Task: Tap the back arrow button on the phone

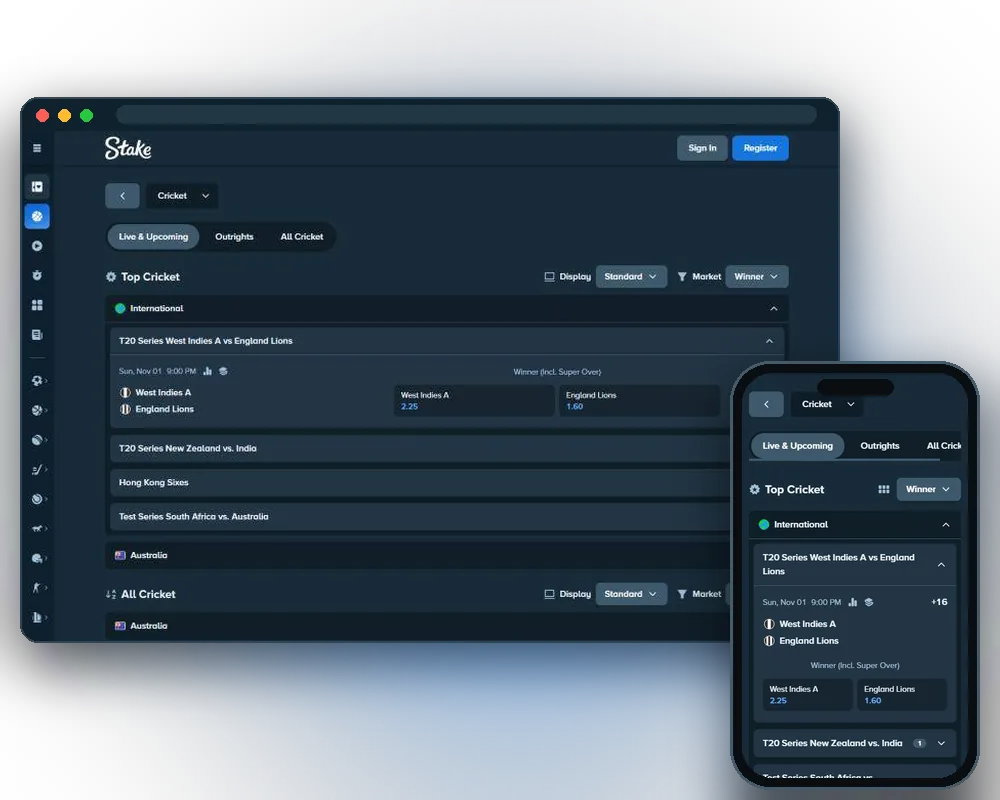Action: [766, 404]
